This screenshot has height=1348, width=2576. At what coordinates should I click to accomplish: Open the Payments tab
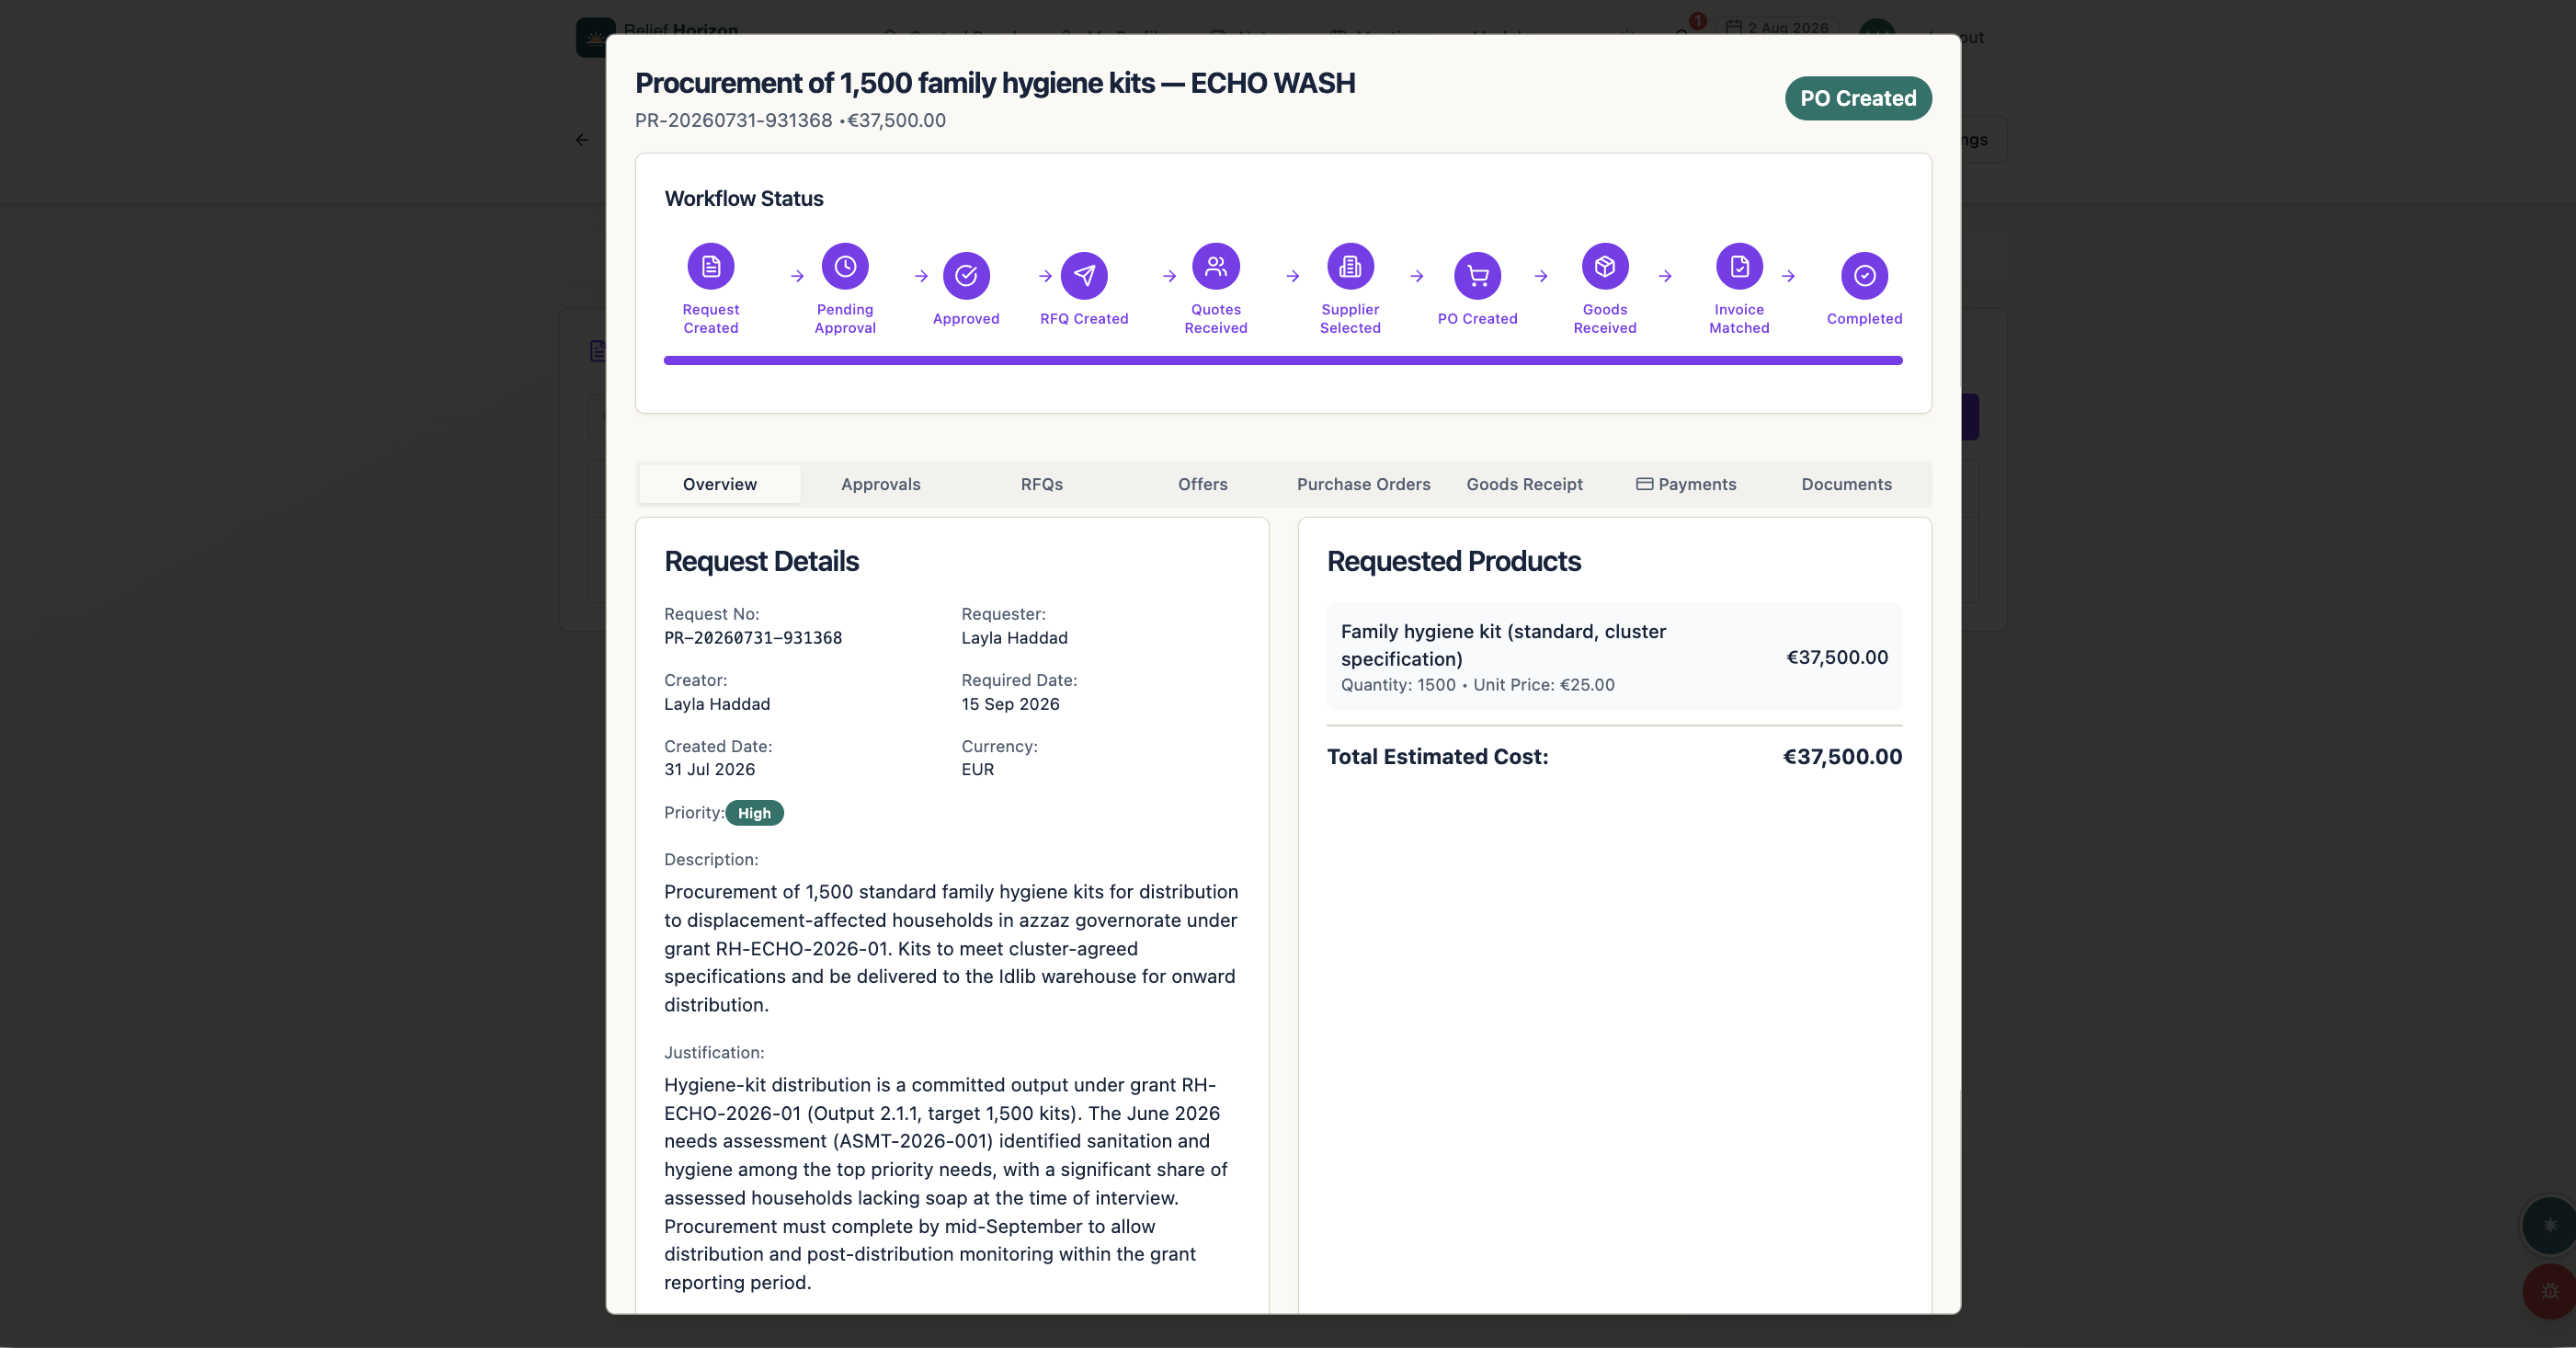pyautogui.click(x=1686, y=484)
